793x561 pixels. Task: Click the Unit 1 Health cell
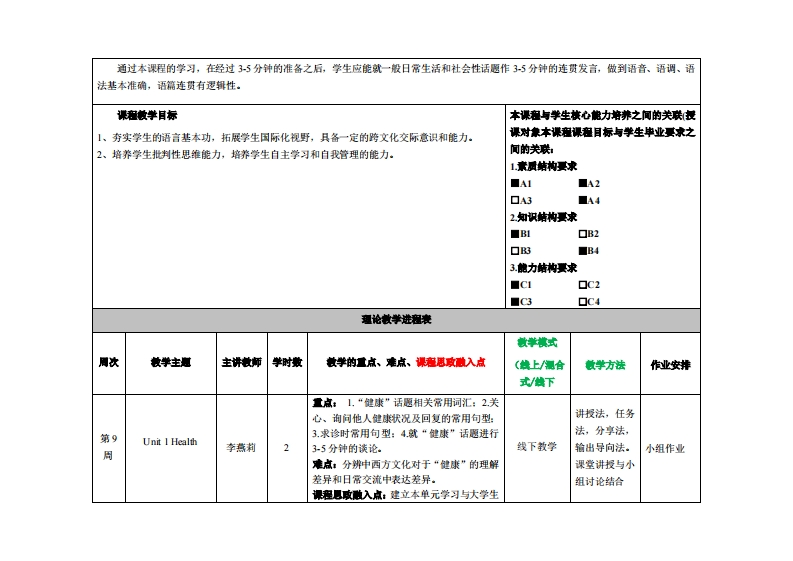tap(170, 441)
